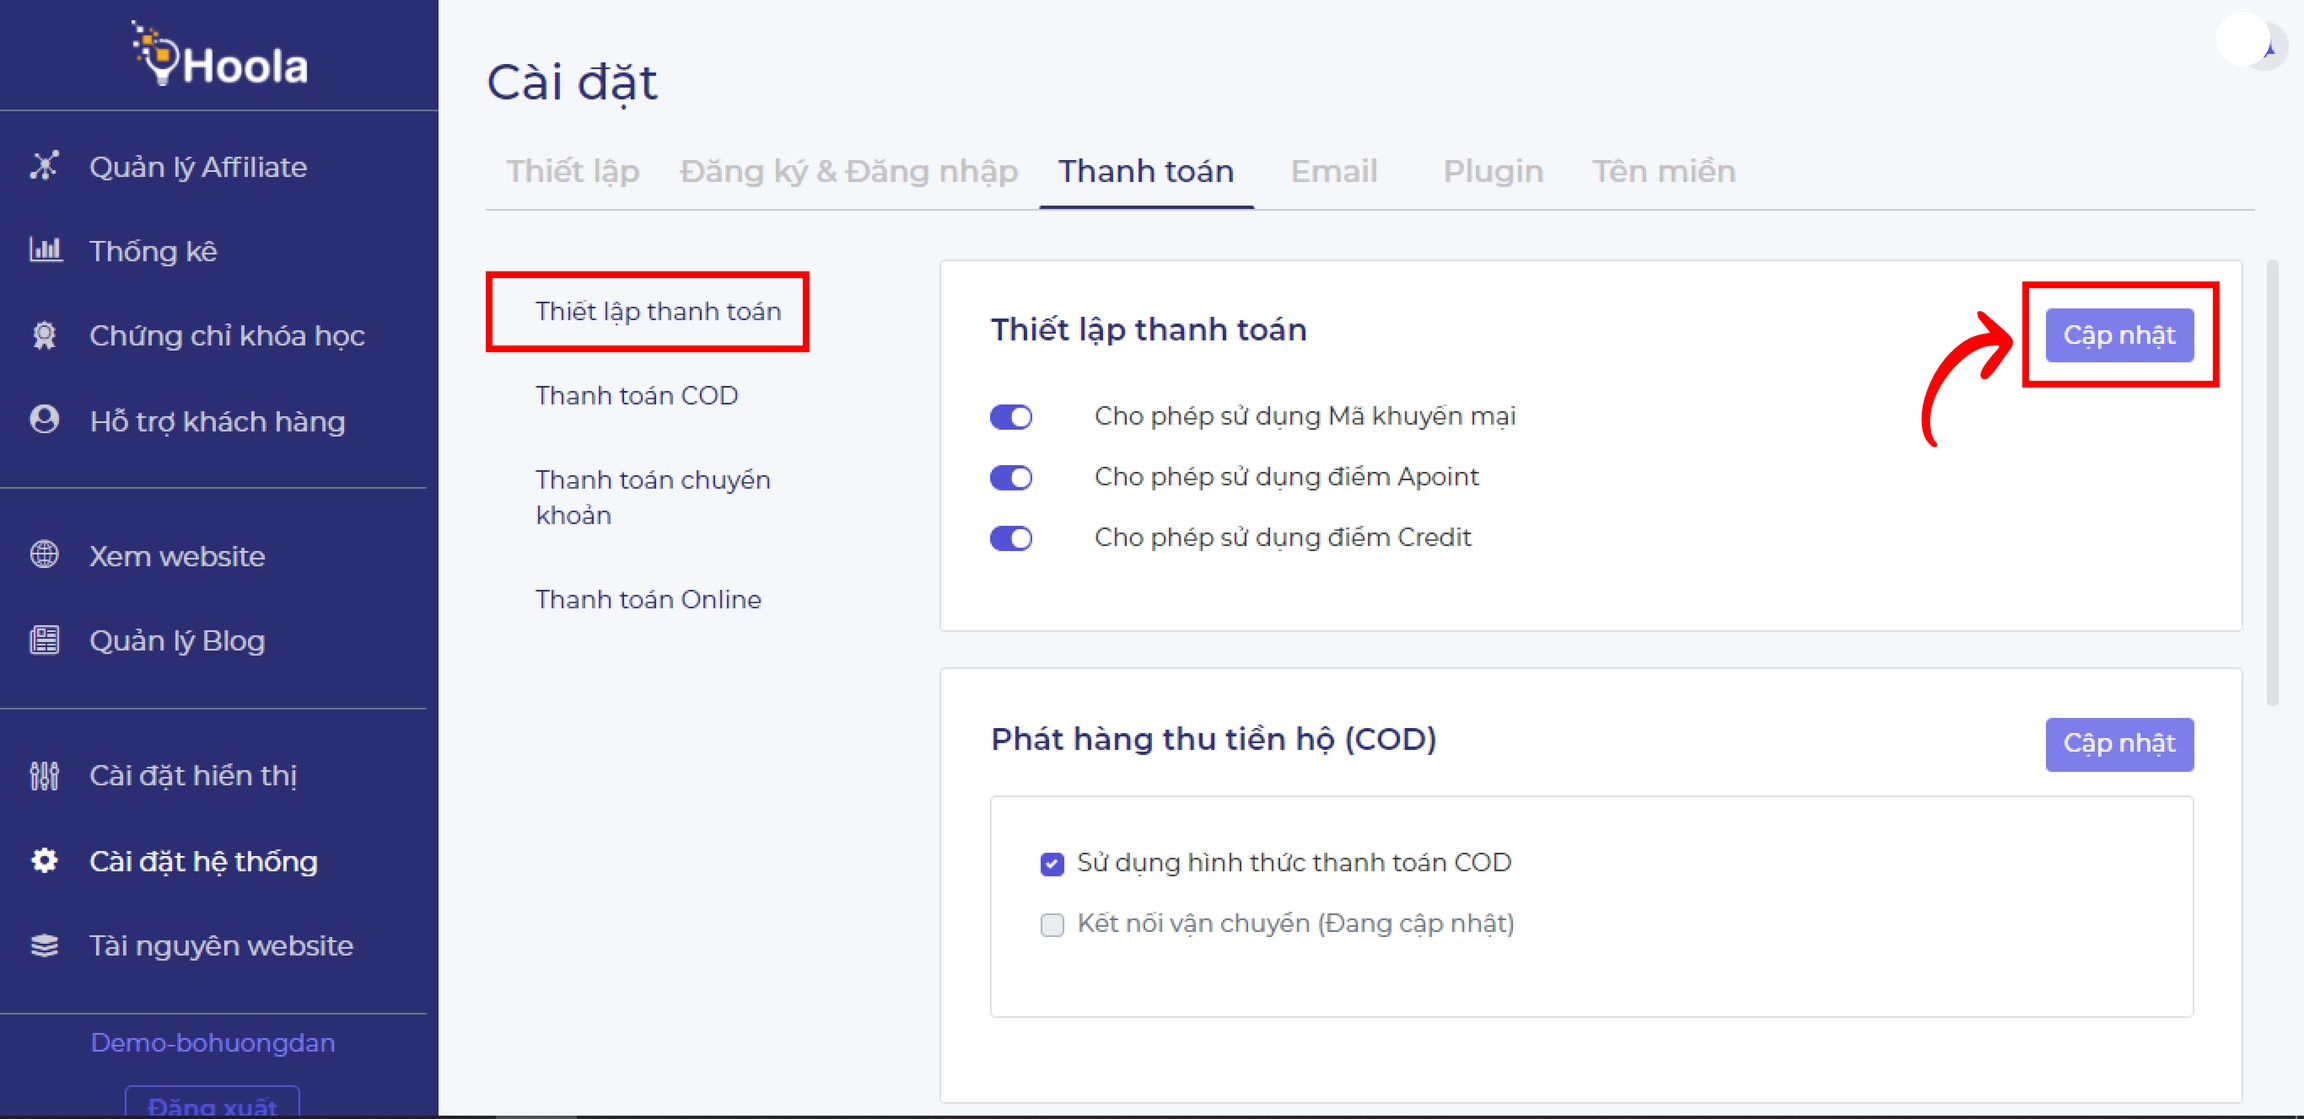Viewport: 2304px width, 1119px height.
Task: Toggle the điểm Credit switch
Action: pyautogui.click(x=1011, y=539)
